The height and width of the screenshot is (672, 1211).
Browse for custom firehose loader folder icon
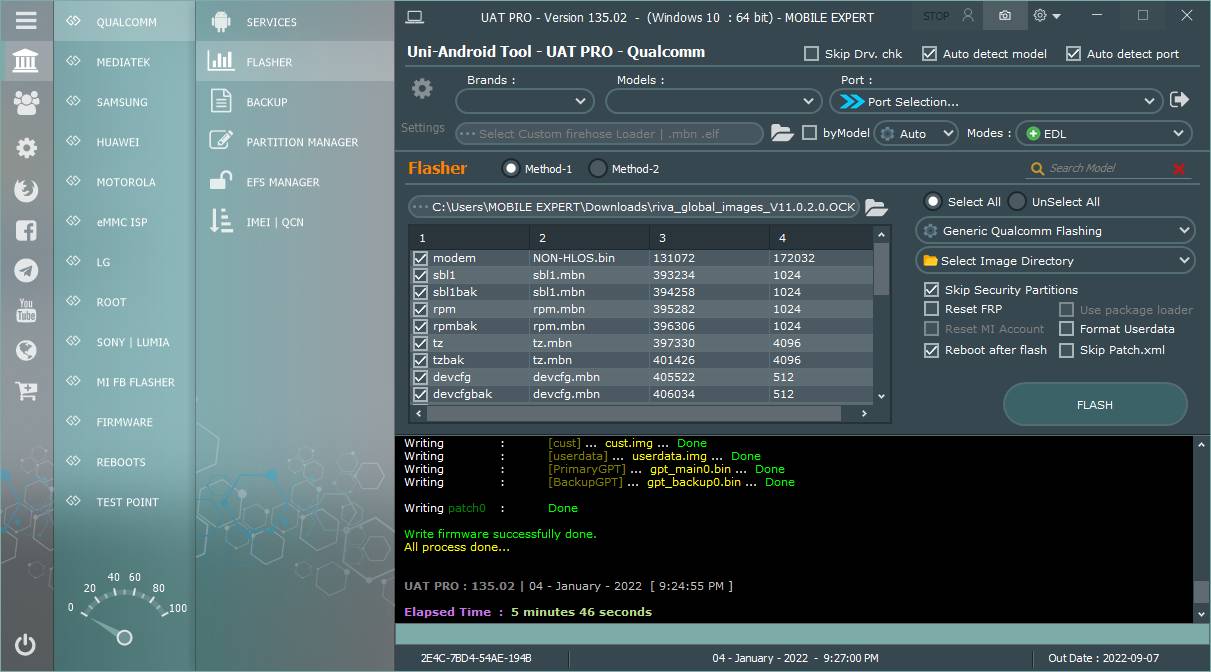click(782, 133)
